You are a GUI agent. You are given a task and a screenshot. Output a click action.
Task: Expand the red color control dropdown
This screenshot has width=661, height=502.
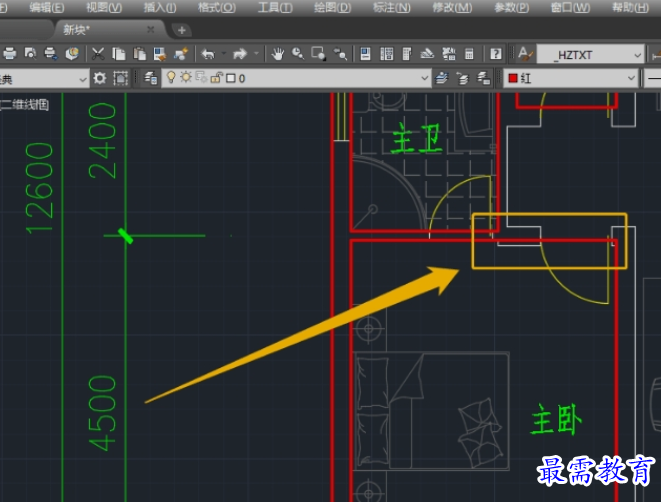click(x=631, y=78)
